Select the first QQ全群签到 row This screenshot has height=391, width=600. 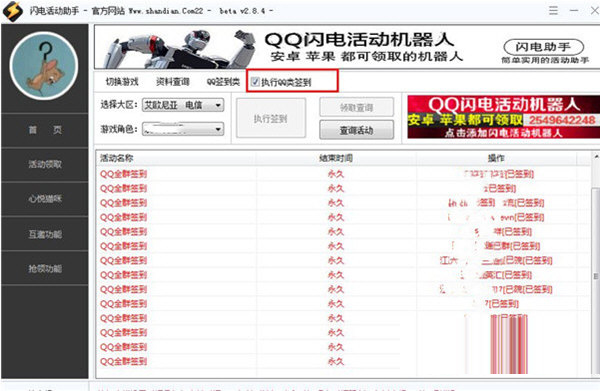click(343, 174)
